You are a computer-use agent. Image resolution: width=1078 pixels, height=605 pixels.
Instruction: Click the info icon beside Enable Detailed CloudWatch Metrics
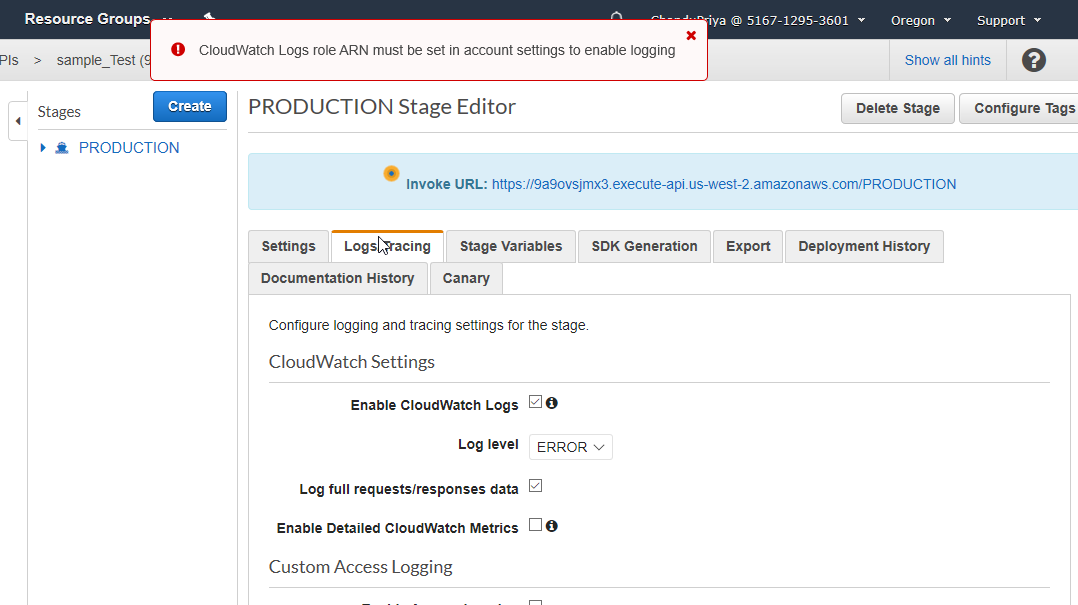click(551, 525)
